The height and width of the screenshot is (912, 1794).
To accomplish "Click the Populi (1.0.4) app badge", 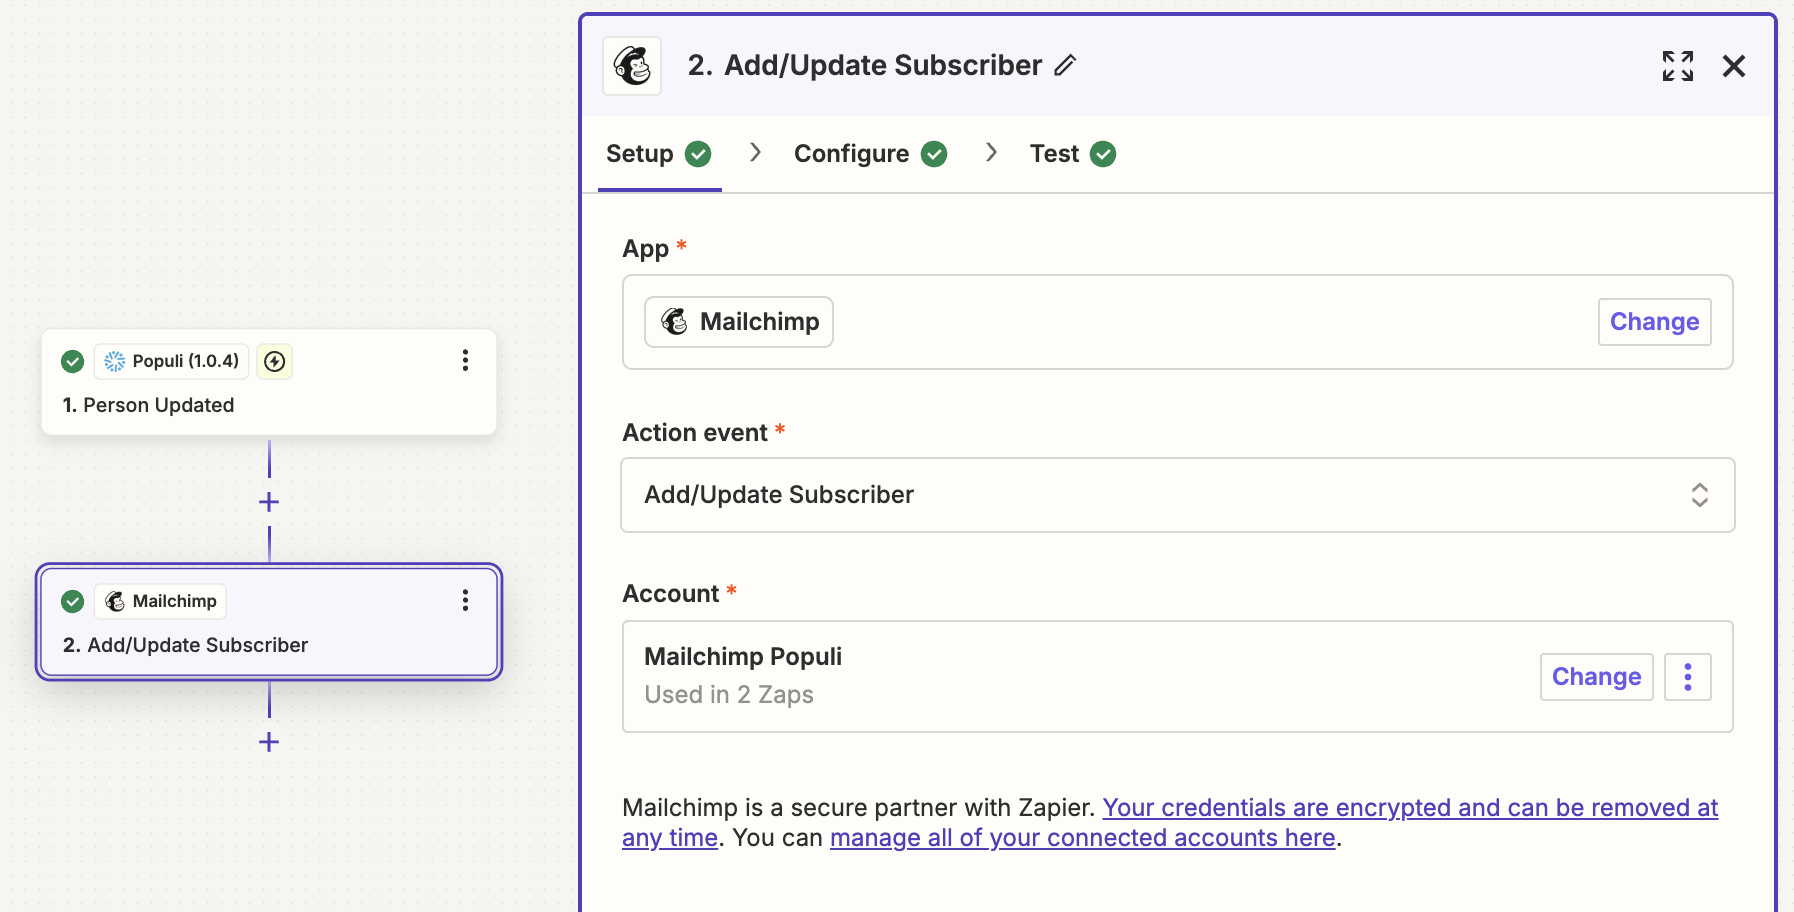I will point(172,361).
